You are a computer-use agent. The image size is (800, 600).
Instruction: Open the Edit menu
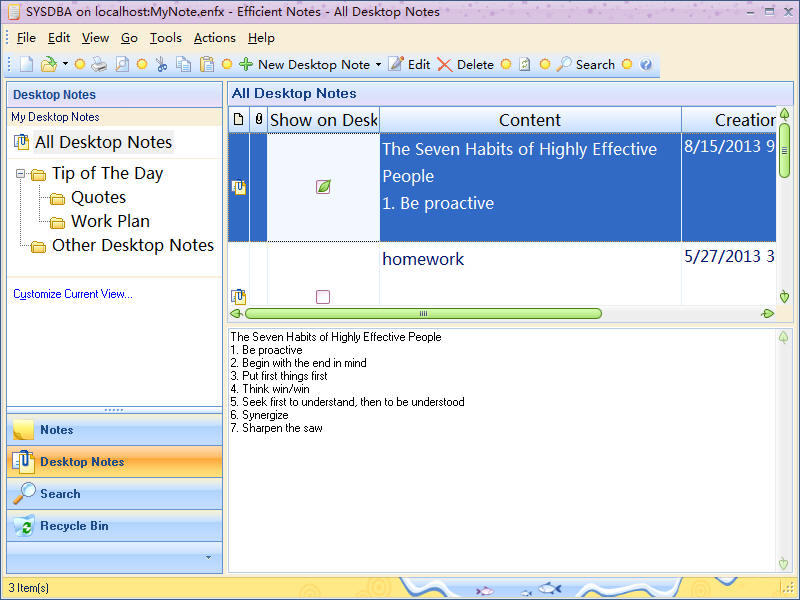coord(59,38)
